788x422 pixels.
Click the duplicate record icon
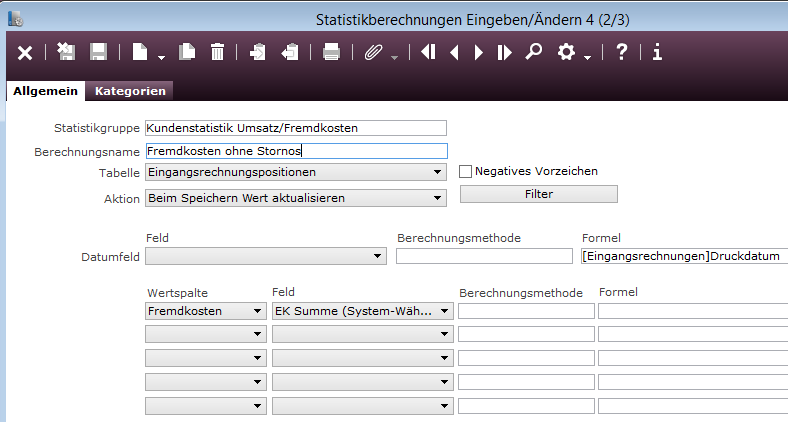coord(187,53)
